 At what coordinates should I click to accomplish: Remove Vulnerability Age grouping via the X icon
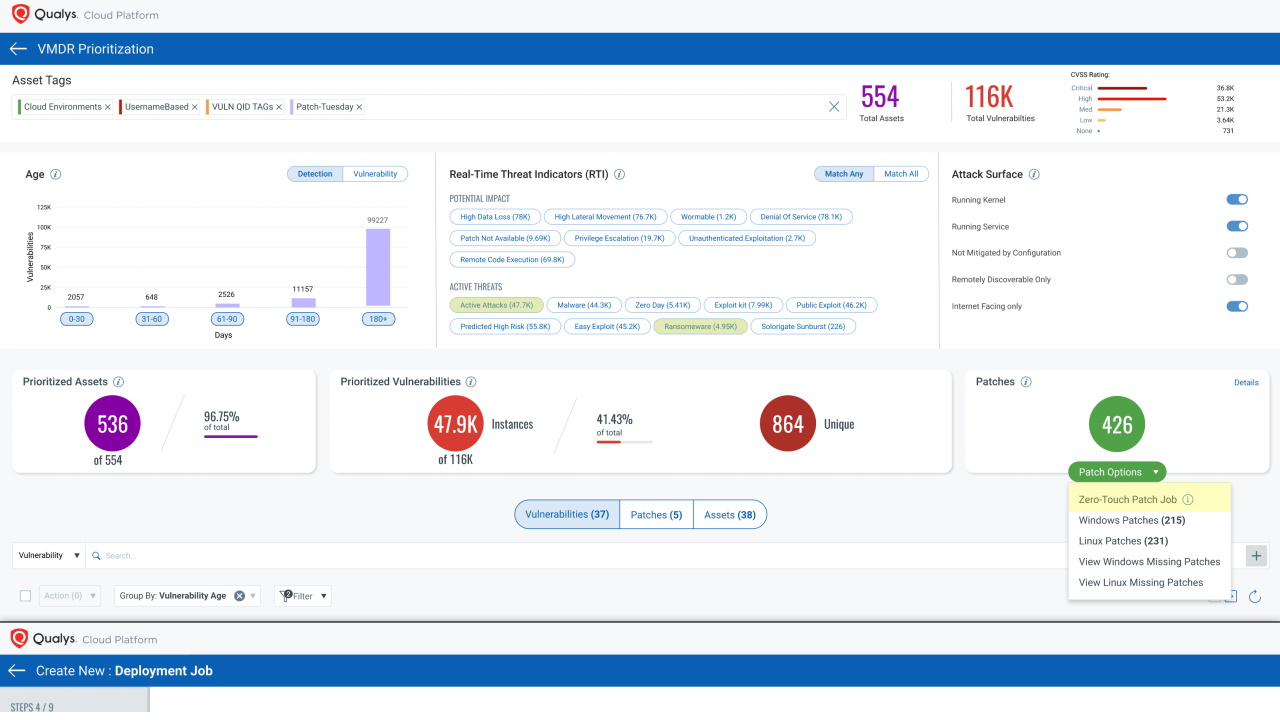point(238,595)
